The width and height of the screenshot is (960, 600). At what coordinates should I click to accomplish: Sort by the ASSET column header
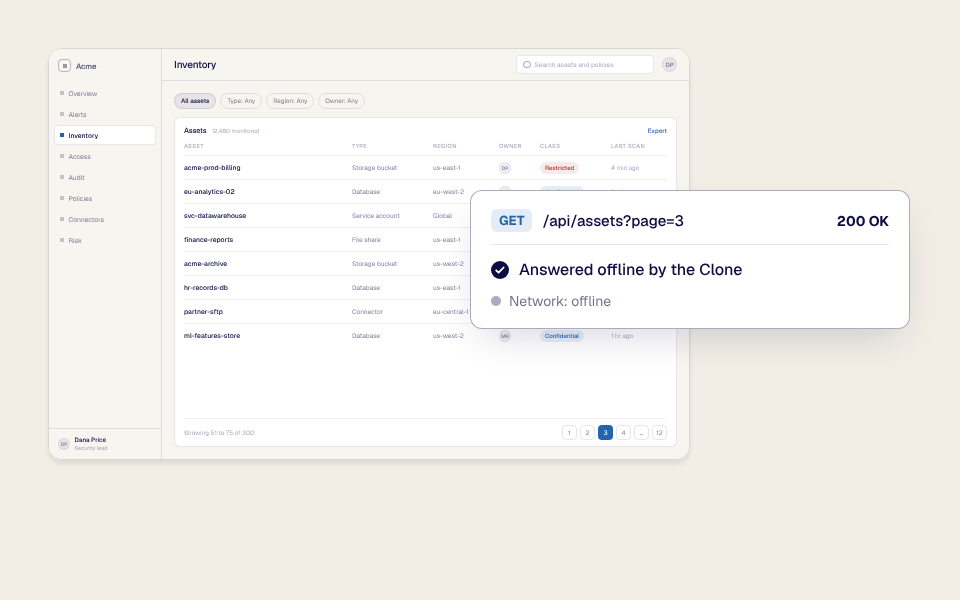[x=193, y=146]
